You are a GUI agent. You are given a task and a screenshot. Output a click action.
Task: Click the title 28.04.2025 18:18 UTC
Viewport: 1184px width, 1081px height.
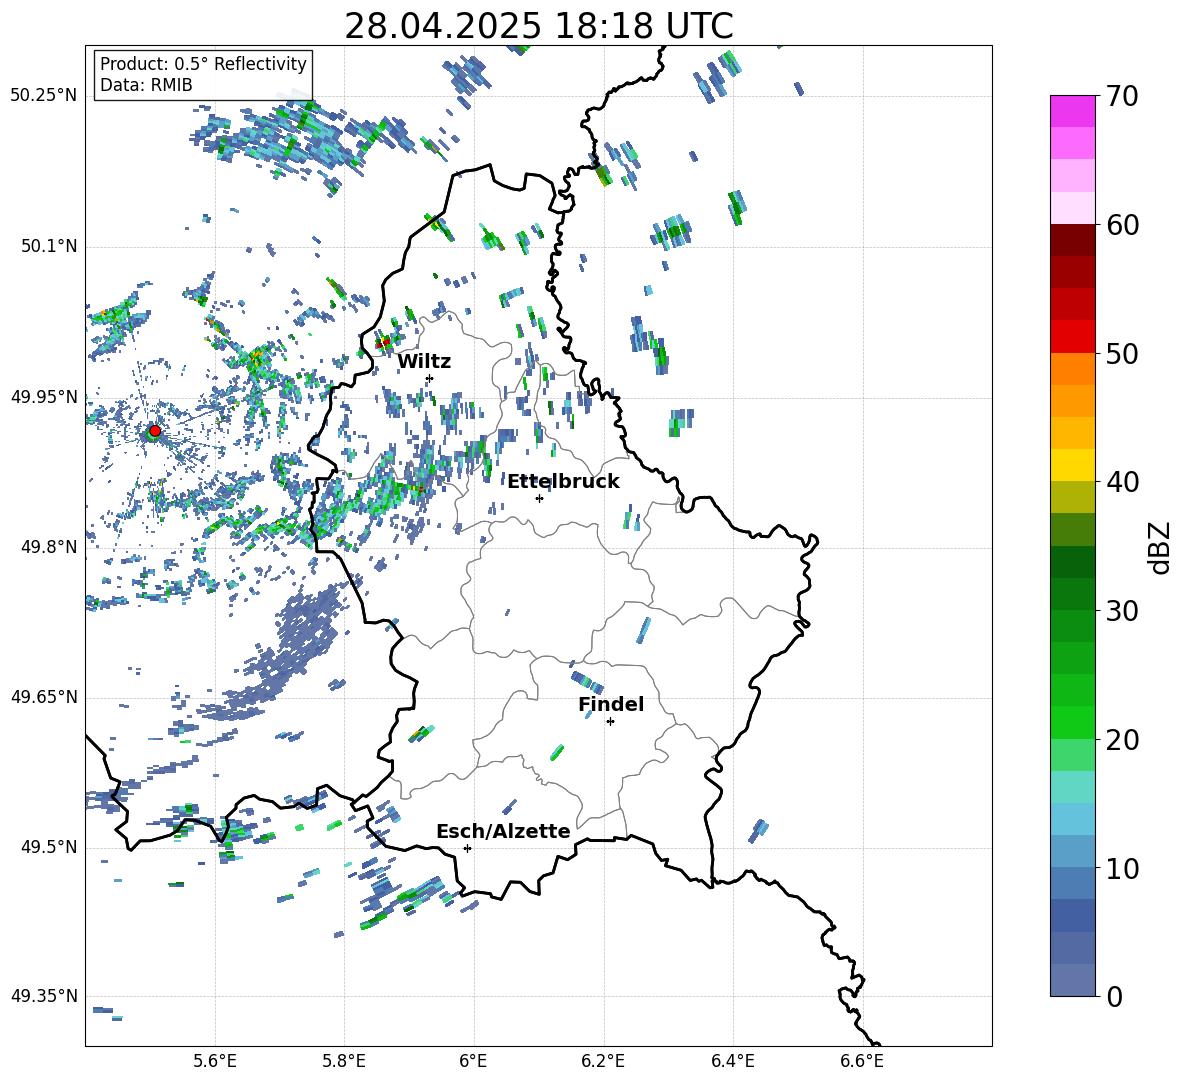538,26
